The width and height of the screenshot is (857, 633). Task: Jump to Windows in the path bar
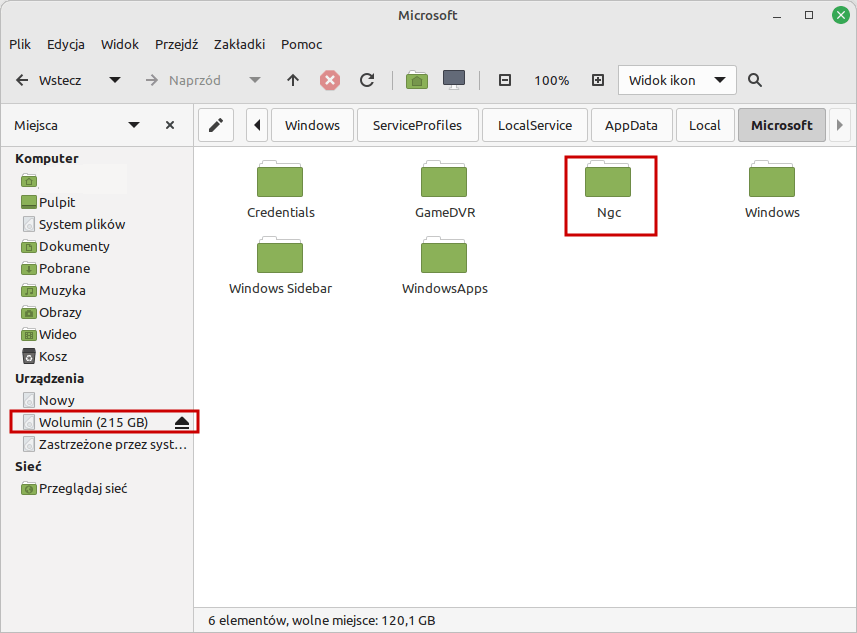312,125
